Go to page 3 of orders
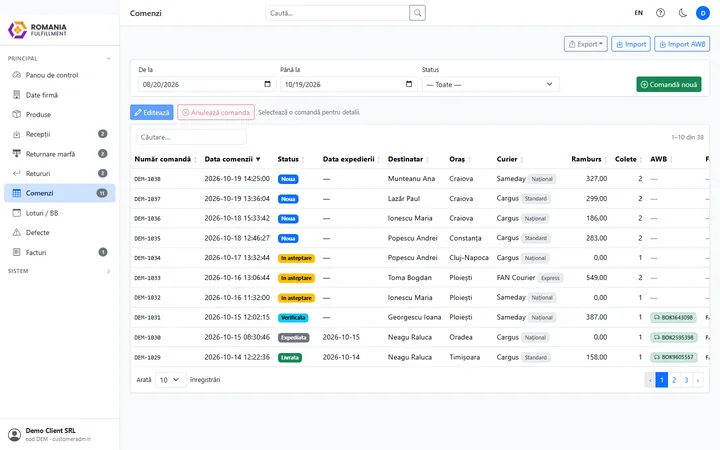The height and width of the screenshot is (450, 720). coord(686,380)
